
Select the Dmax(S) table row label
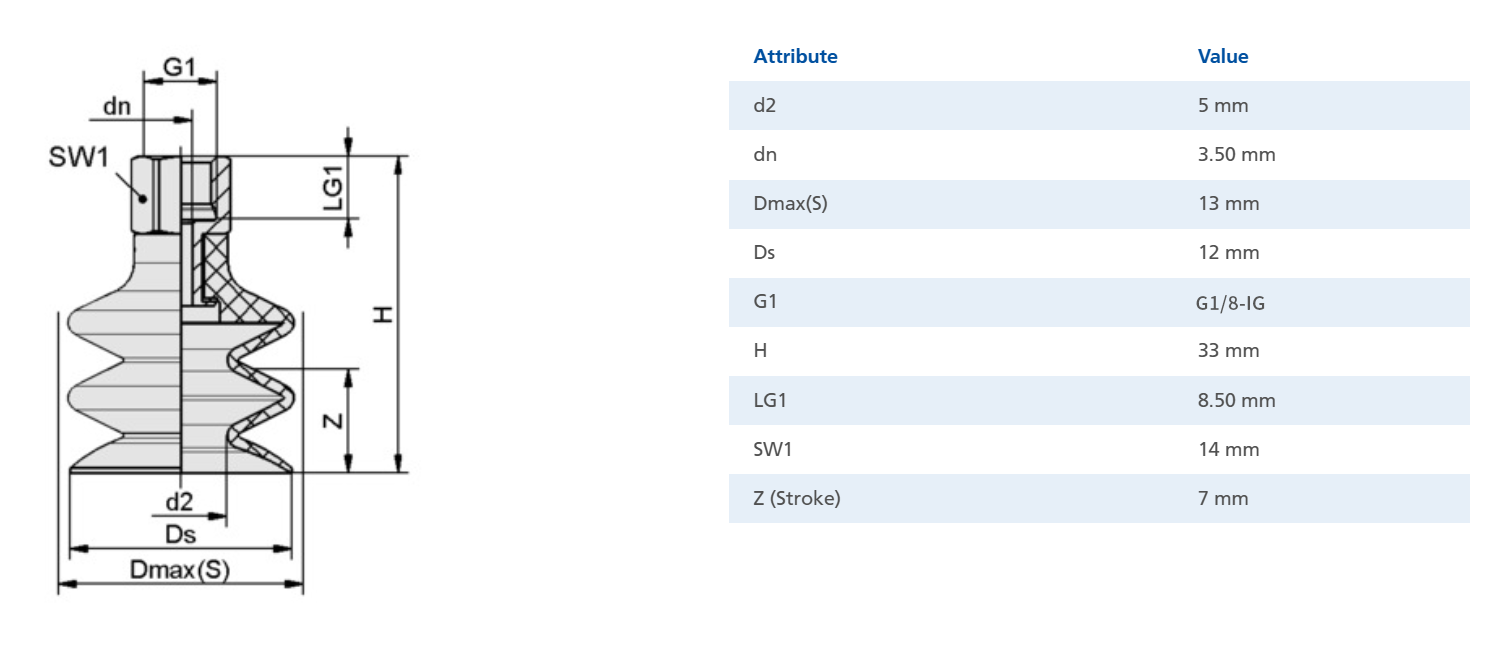790,203
